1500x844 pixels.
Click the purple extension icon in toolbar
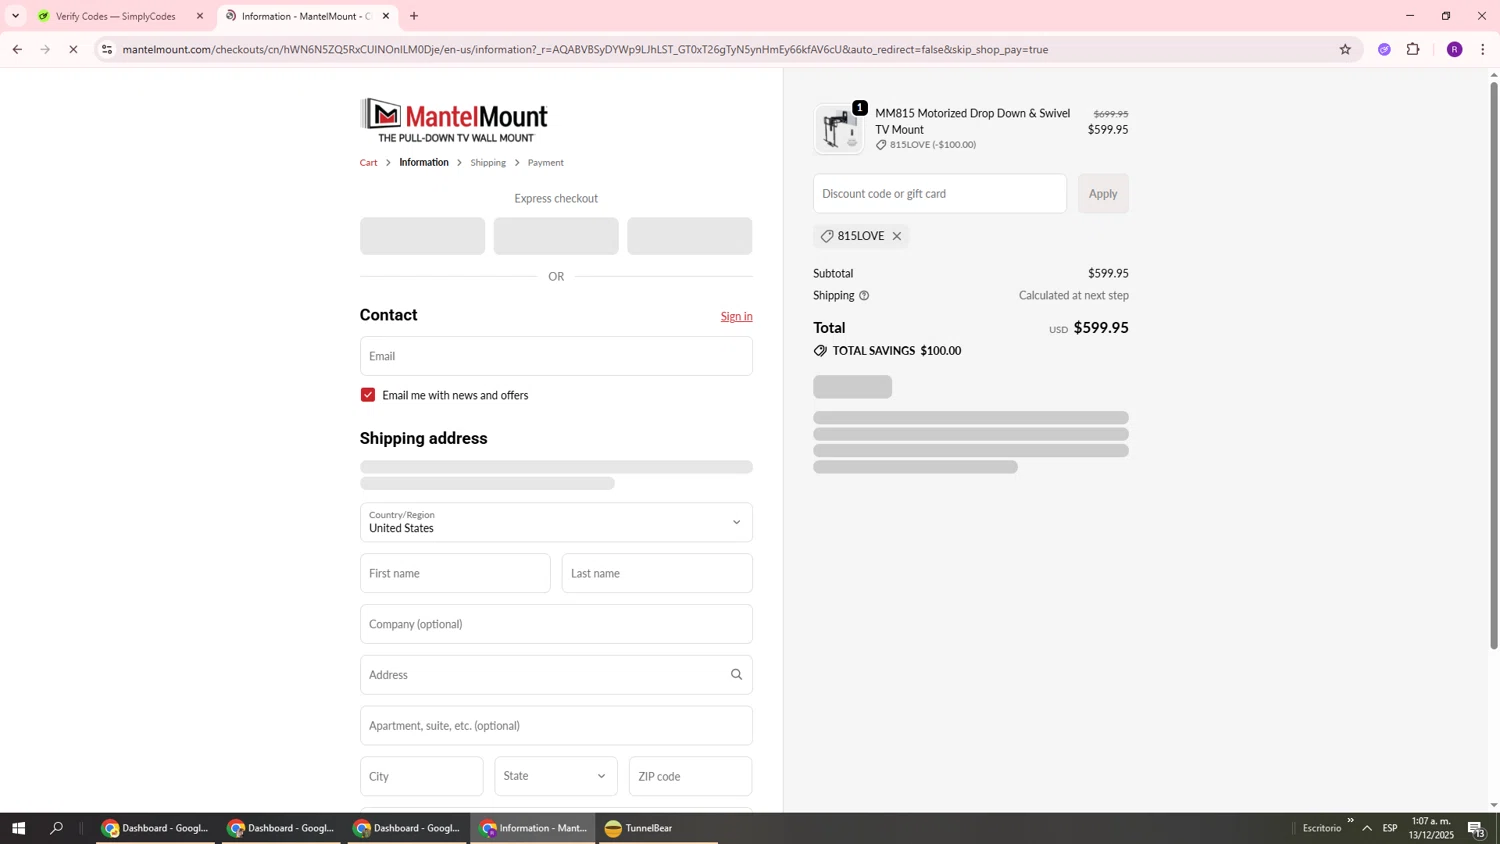point(1384,49)
